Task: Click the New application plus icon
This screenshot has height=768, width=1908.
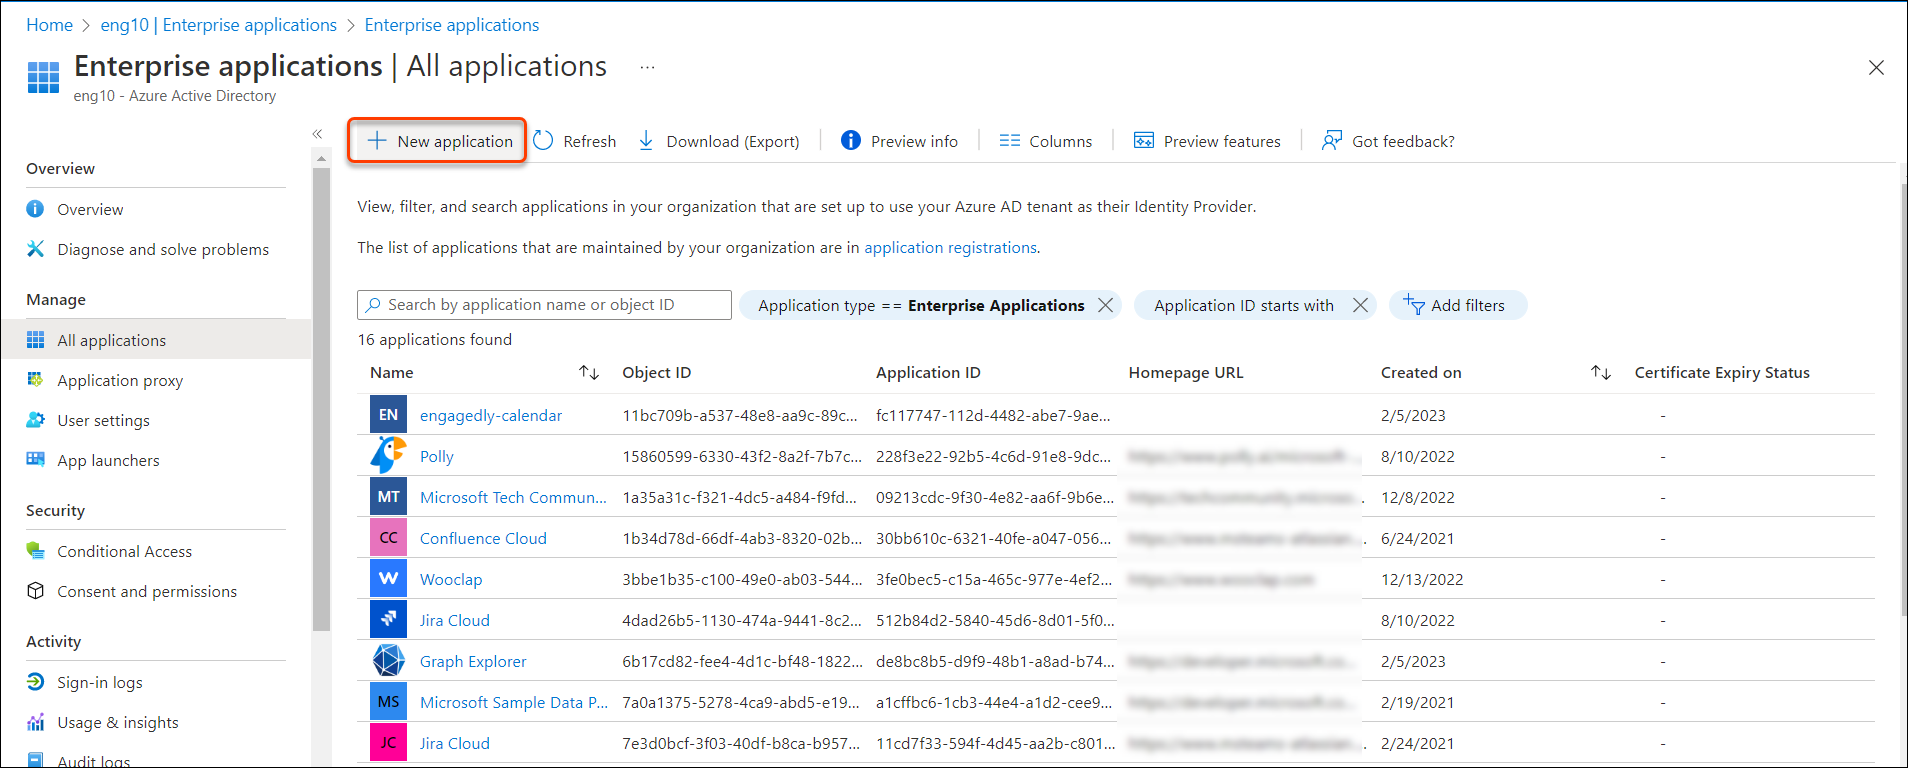Action: point(377,141)
